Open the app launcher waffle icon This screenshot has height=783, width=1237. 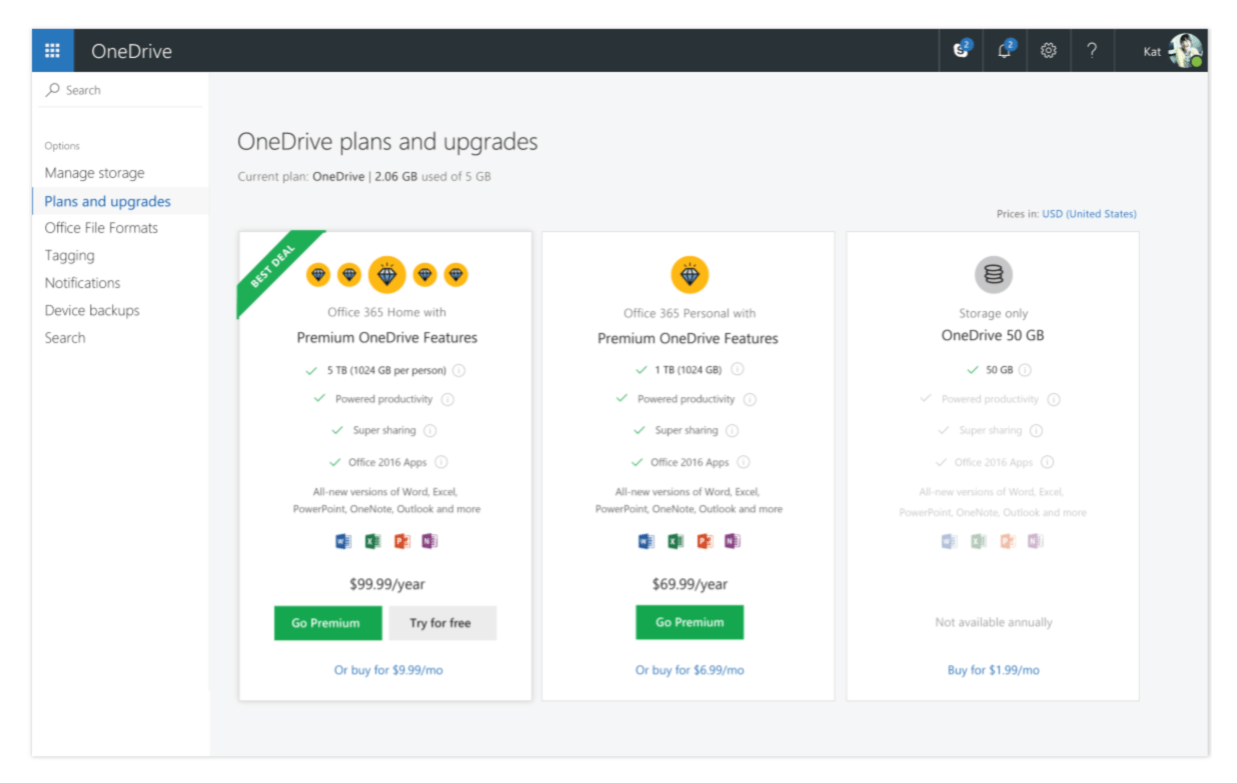coord(53,51)
